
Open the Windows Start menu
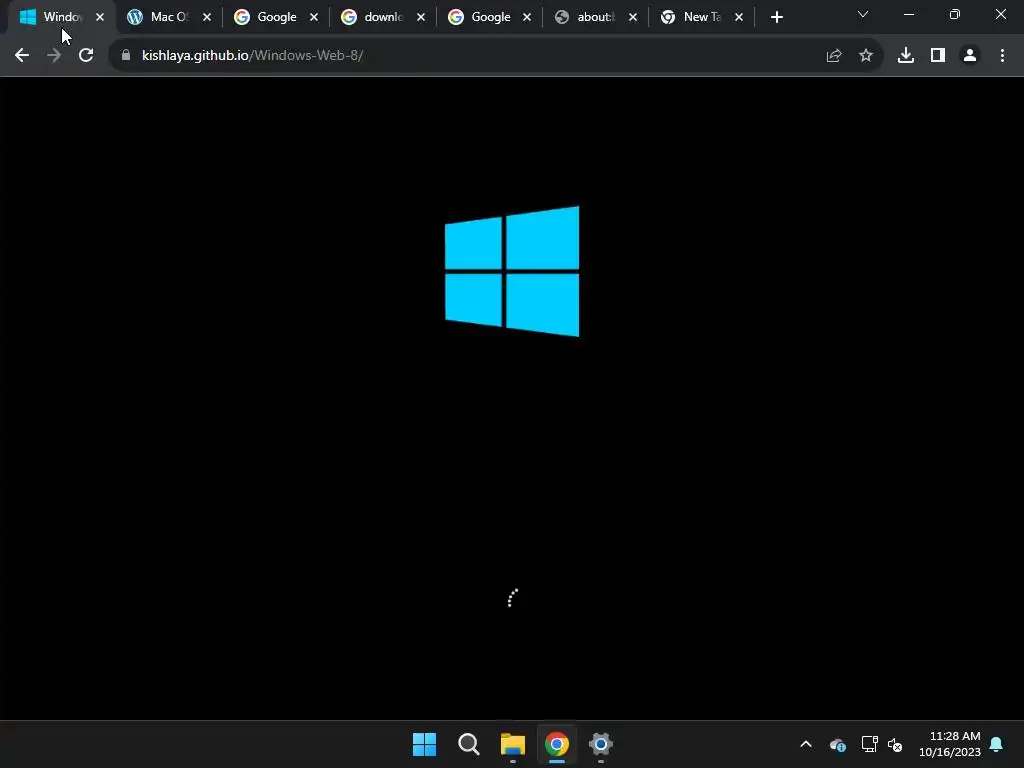424,744
